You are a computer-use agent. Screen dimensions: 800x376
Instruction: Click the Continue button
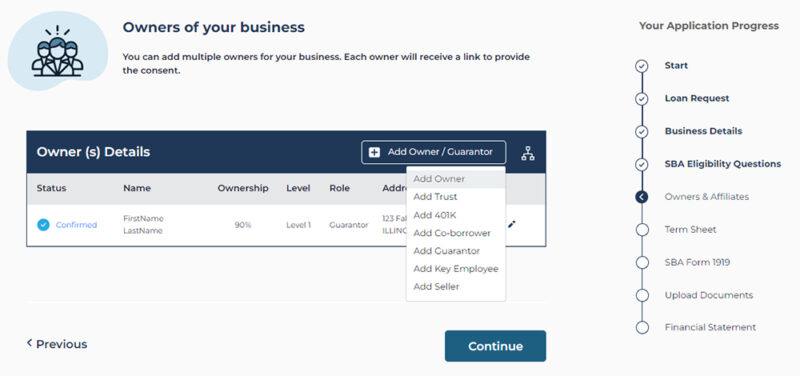[x=495, y=346]
